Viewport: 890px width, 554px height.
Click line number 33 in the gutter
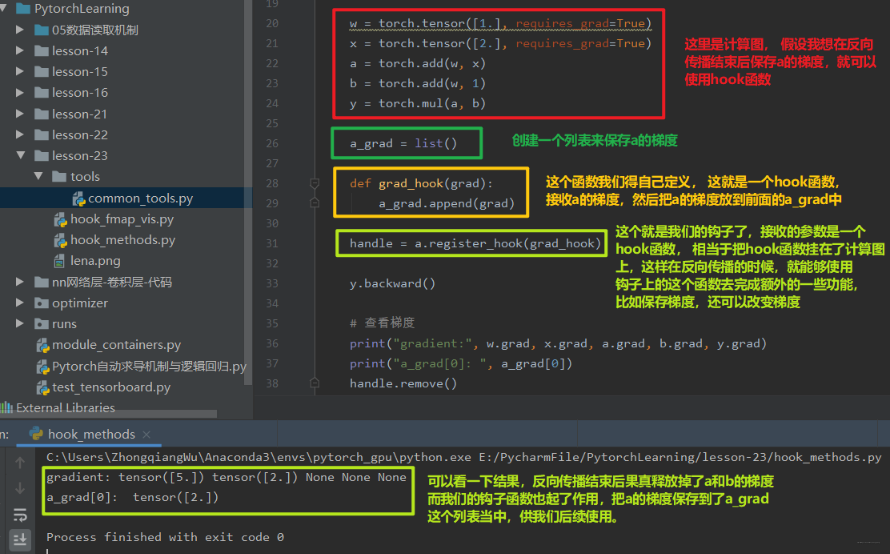coord(272,283)
